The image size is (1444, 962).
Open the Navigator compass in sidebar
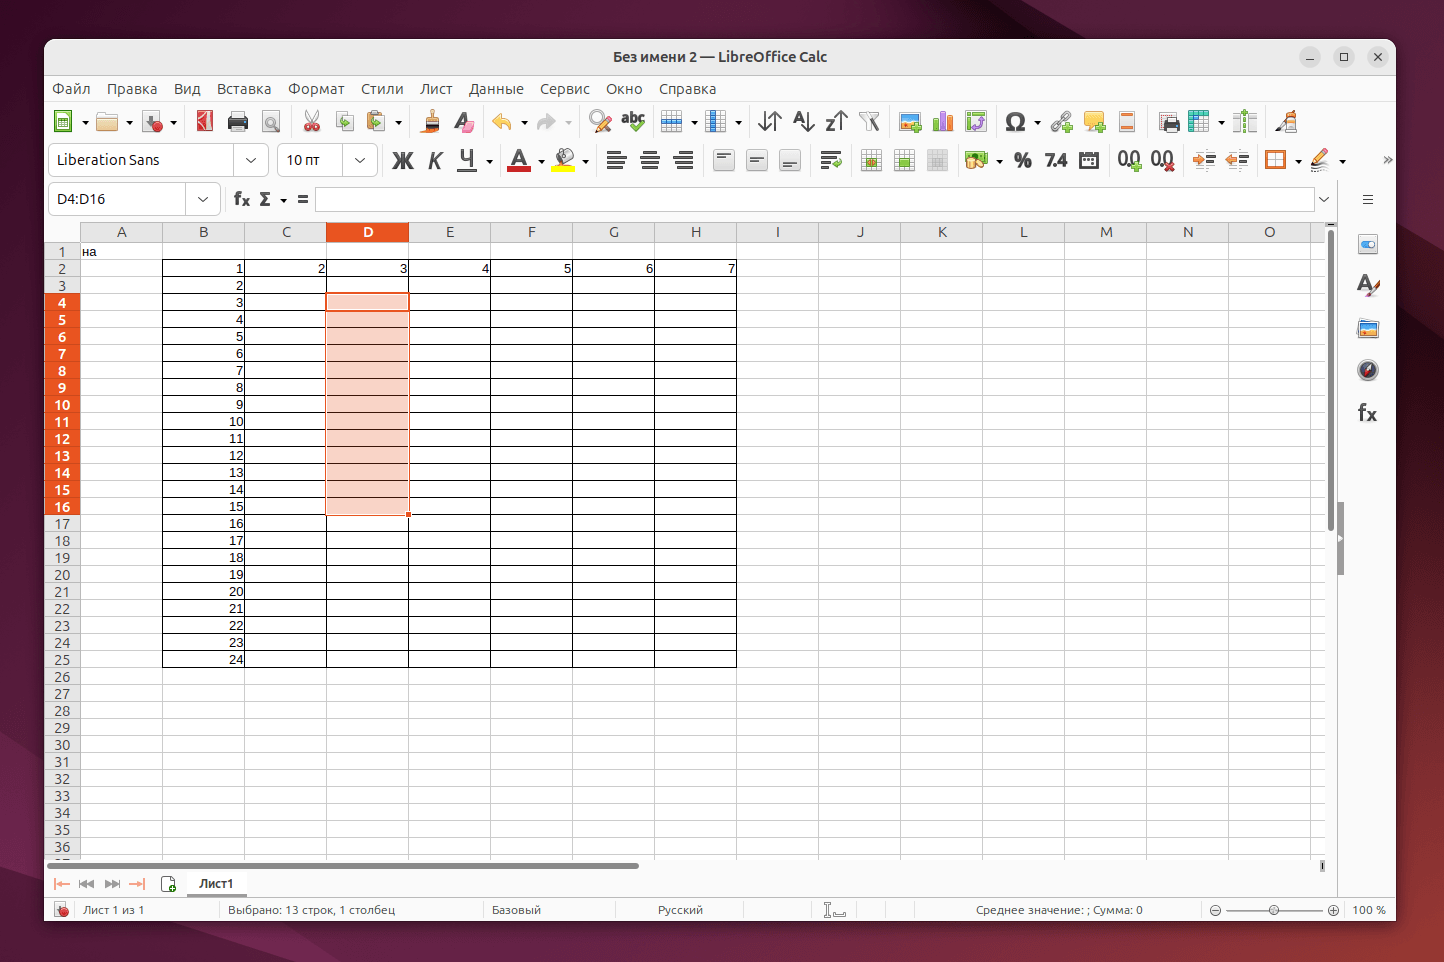[x=1367, y=371]
